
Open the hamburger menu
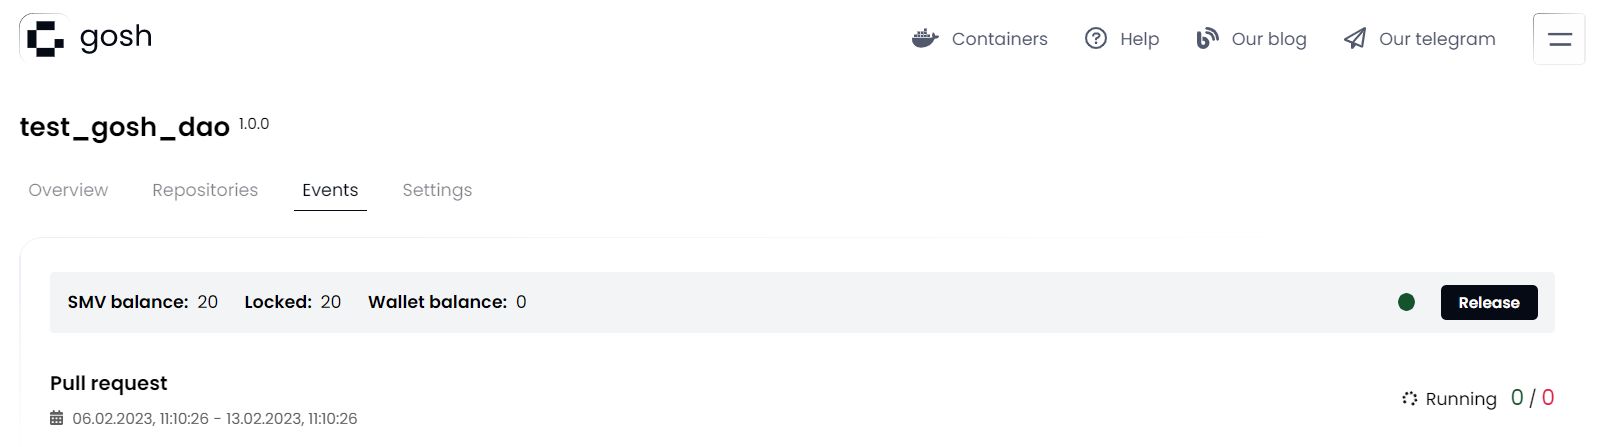1558,39
